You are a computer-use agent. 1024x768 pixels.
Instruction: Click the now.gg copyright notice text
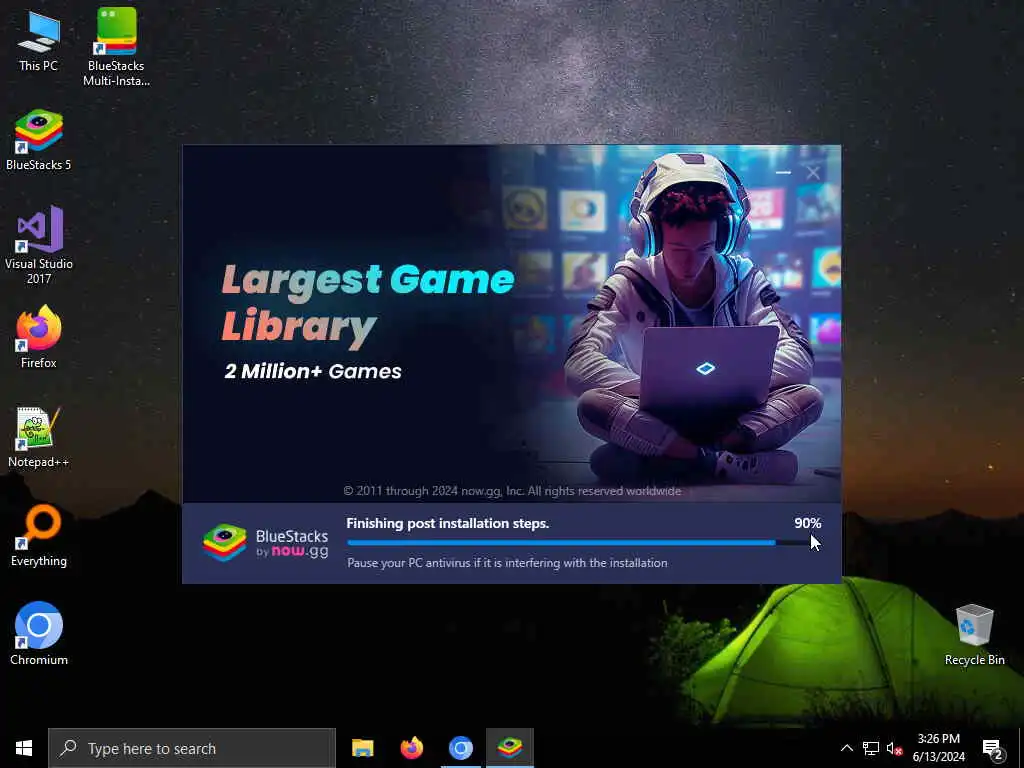click(x=512, y=490)
